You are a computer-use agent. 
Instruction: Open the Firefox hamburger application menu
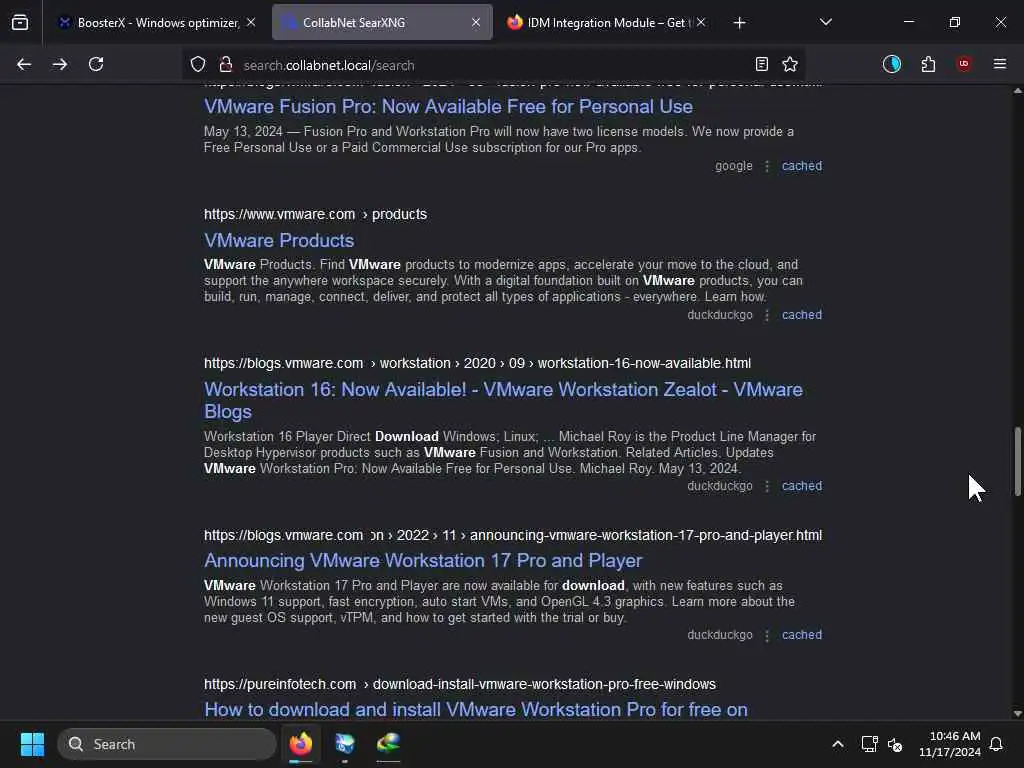pyautogui.click(x=1000, y=64)
